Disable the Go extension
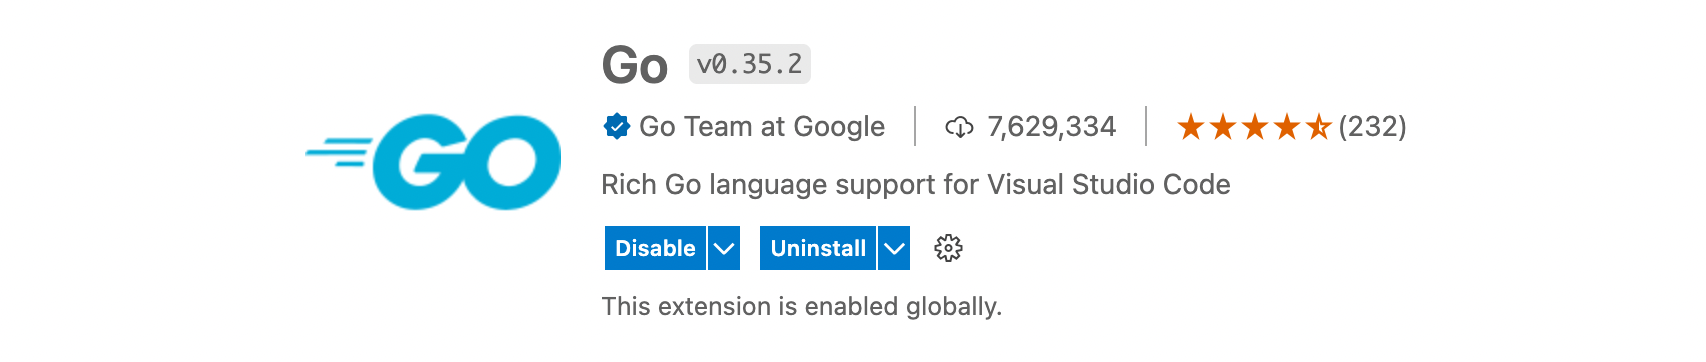 (x=655, y=248)
